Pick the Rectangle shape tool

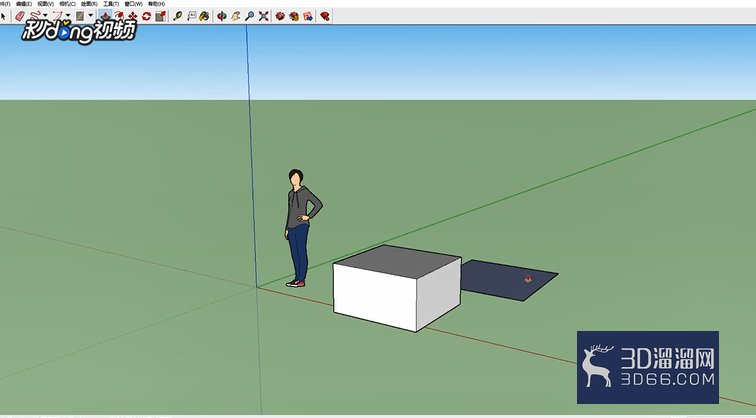tap(80, 16)
